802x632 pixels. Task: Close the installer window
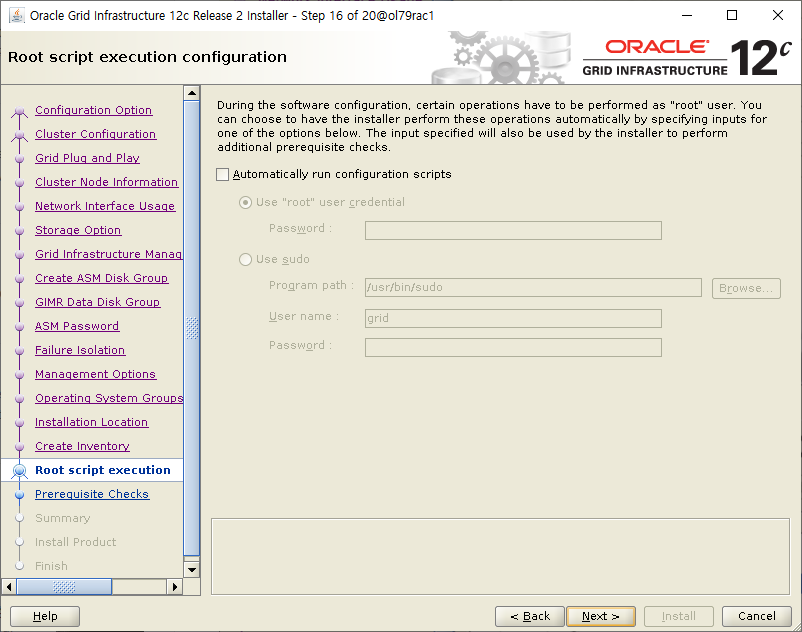pos(778,15)
